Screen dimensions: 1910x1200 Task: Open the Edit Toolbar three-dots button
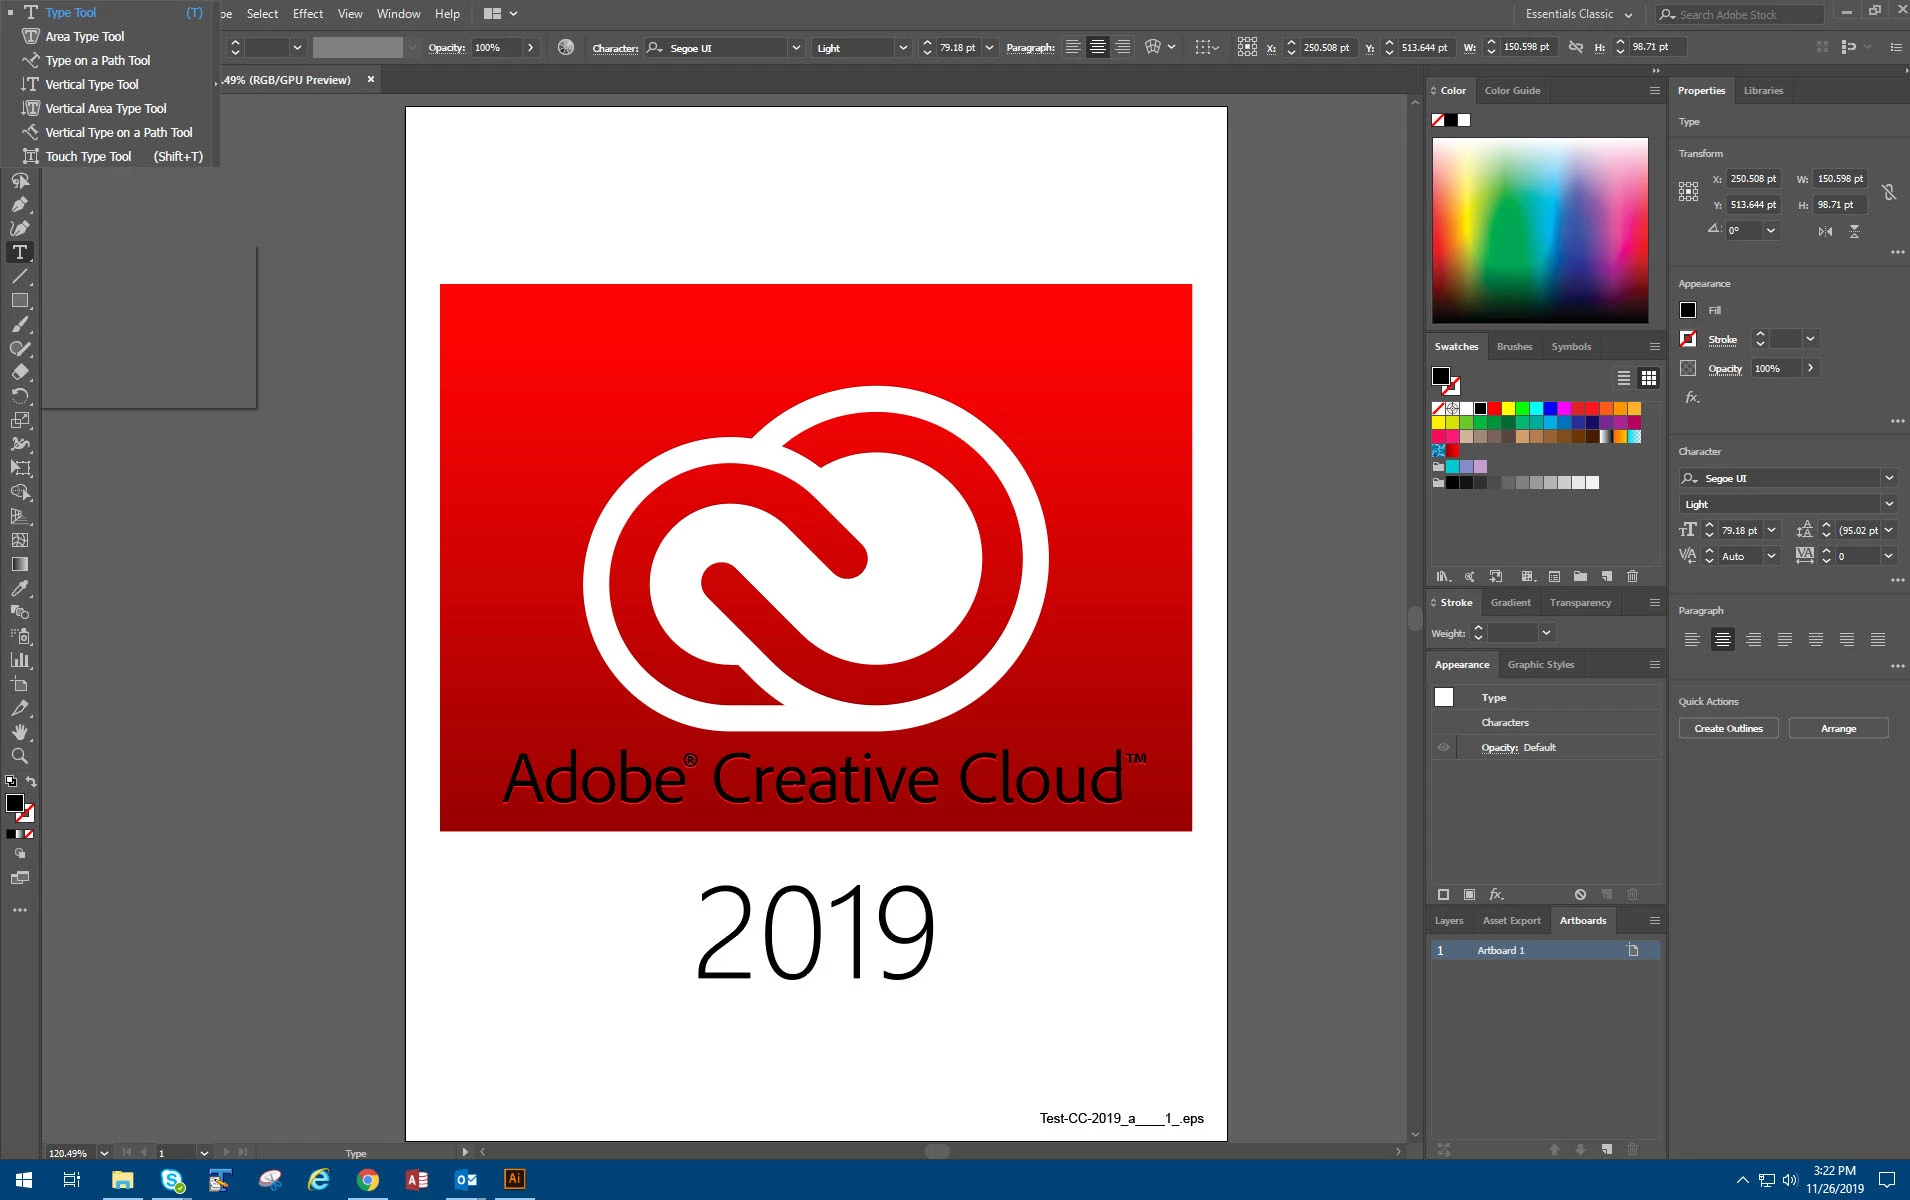[20, 910]
